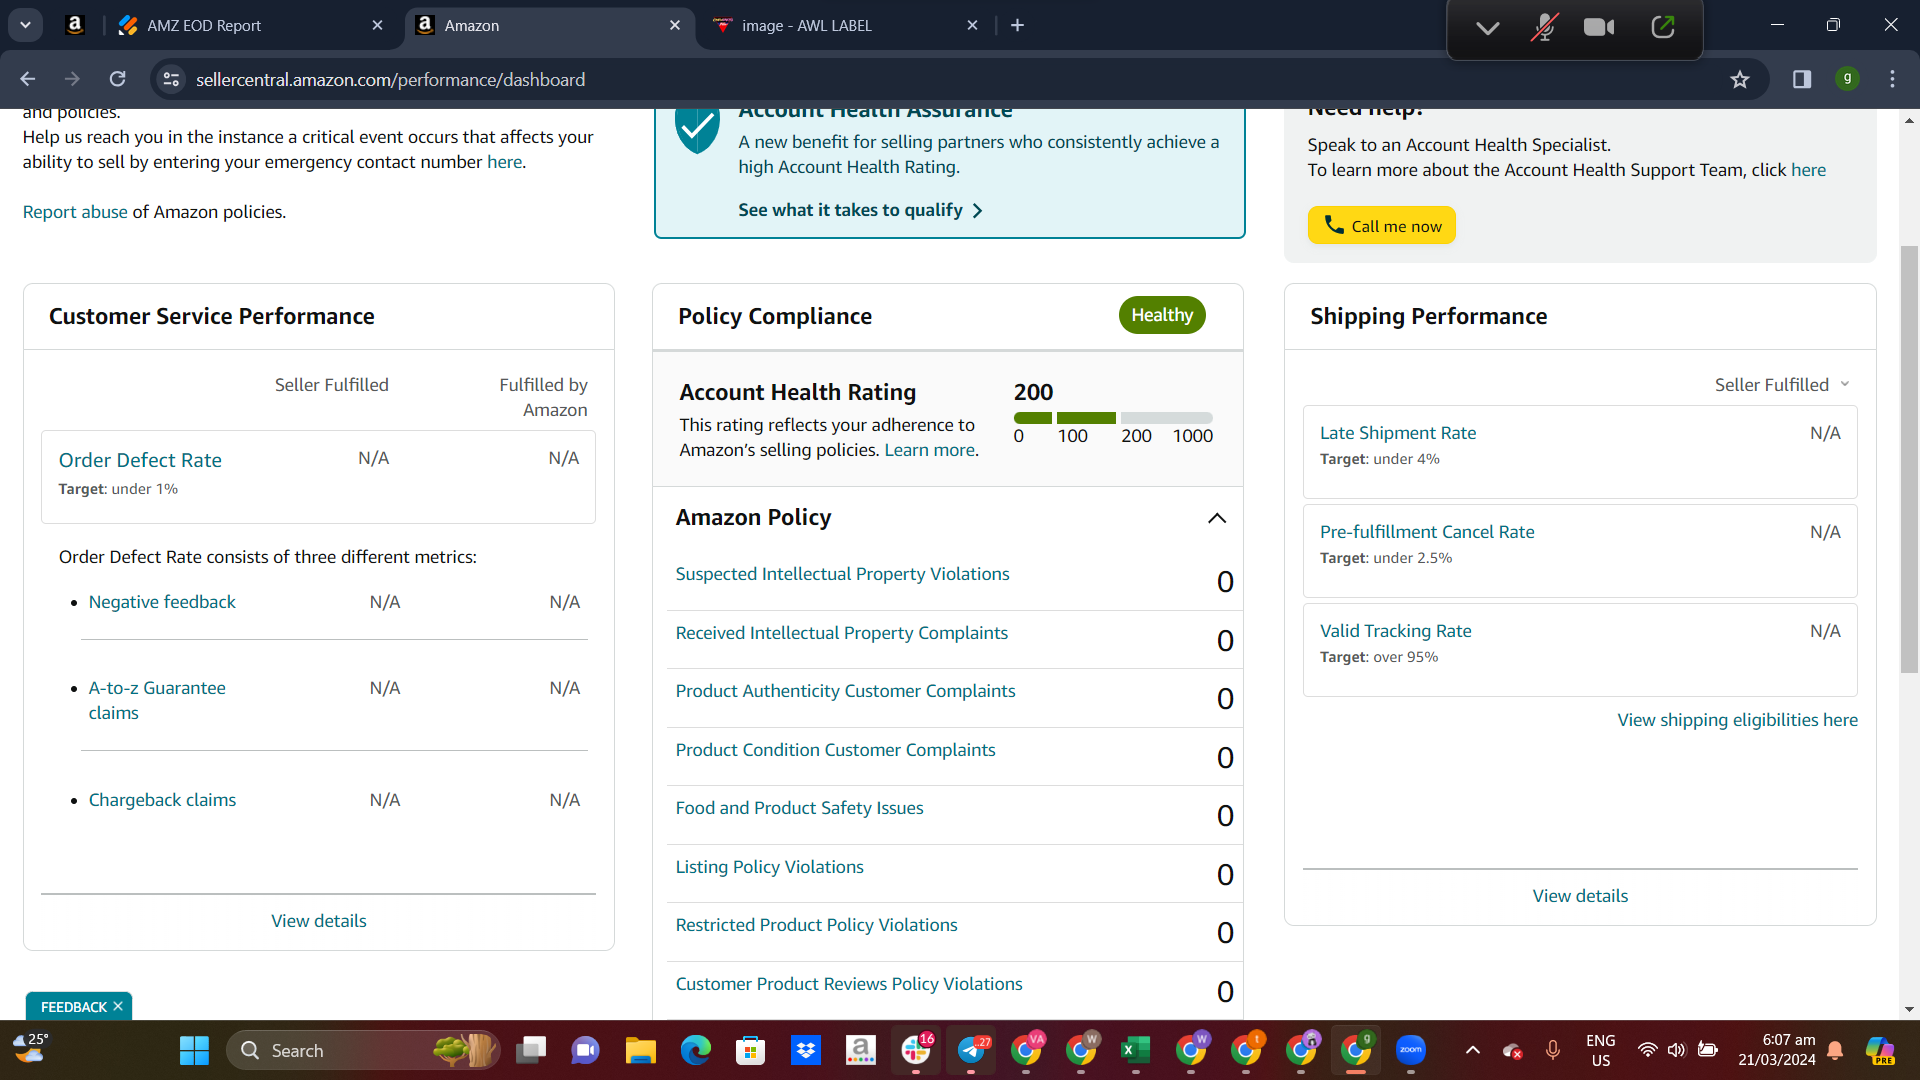The image size is (1920, 1080).
Task: Open Product Condition Customer Complaints
Action: pos(835,750)
